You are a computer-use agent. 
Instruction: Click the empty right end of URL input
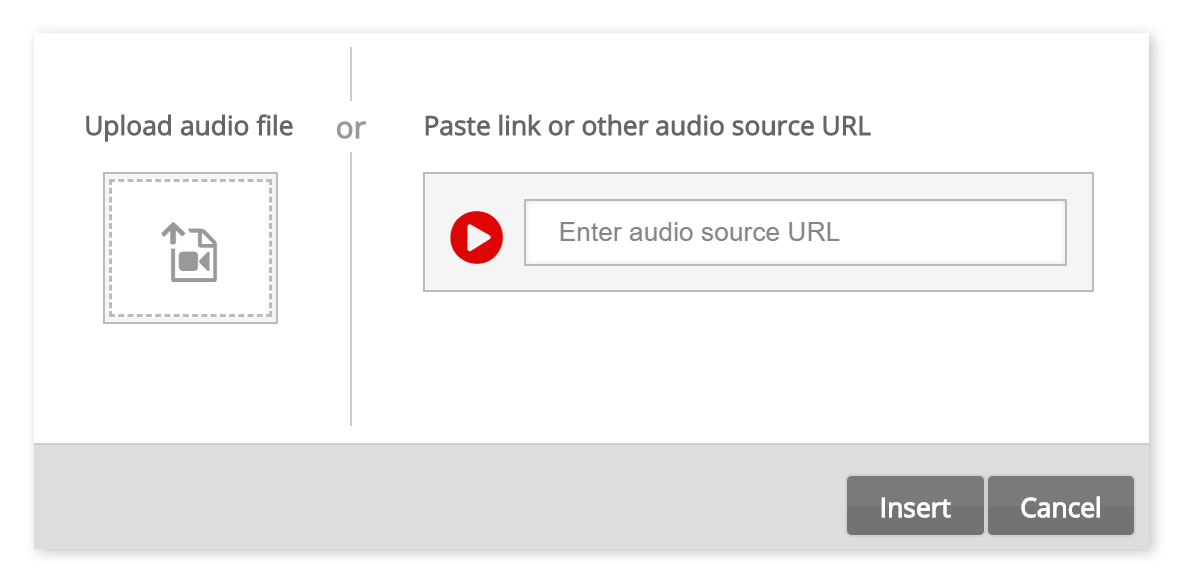(982, 232)
